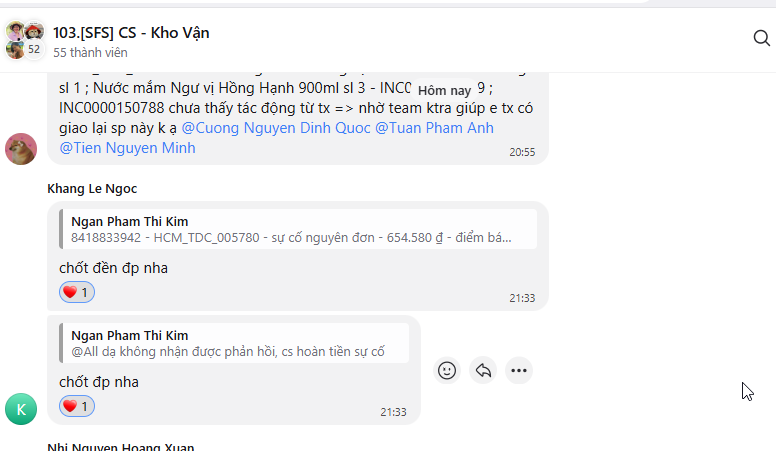Open the Shiba dog avatar profile
This screenshot has width=776, height=451.
tap(21, 149)
